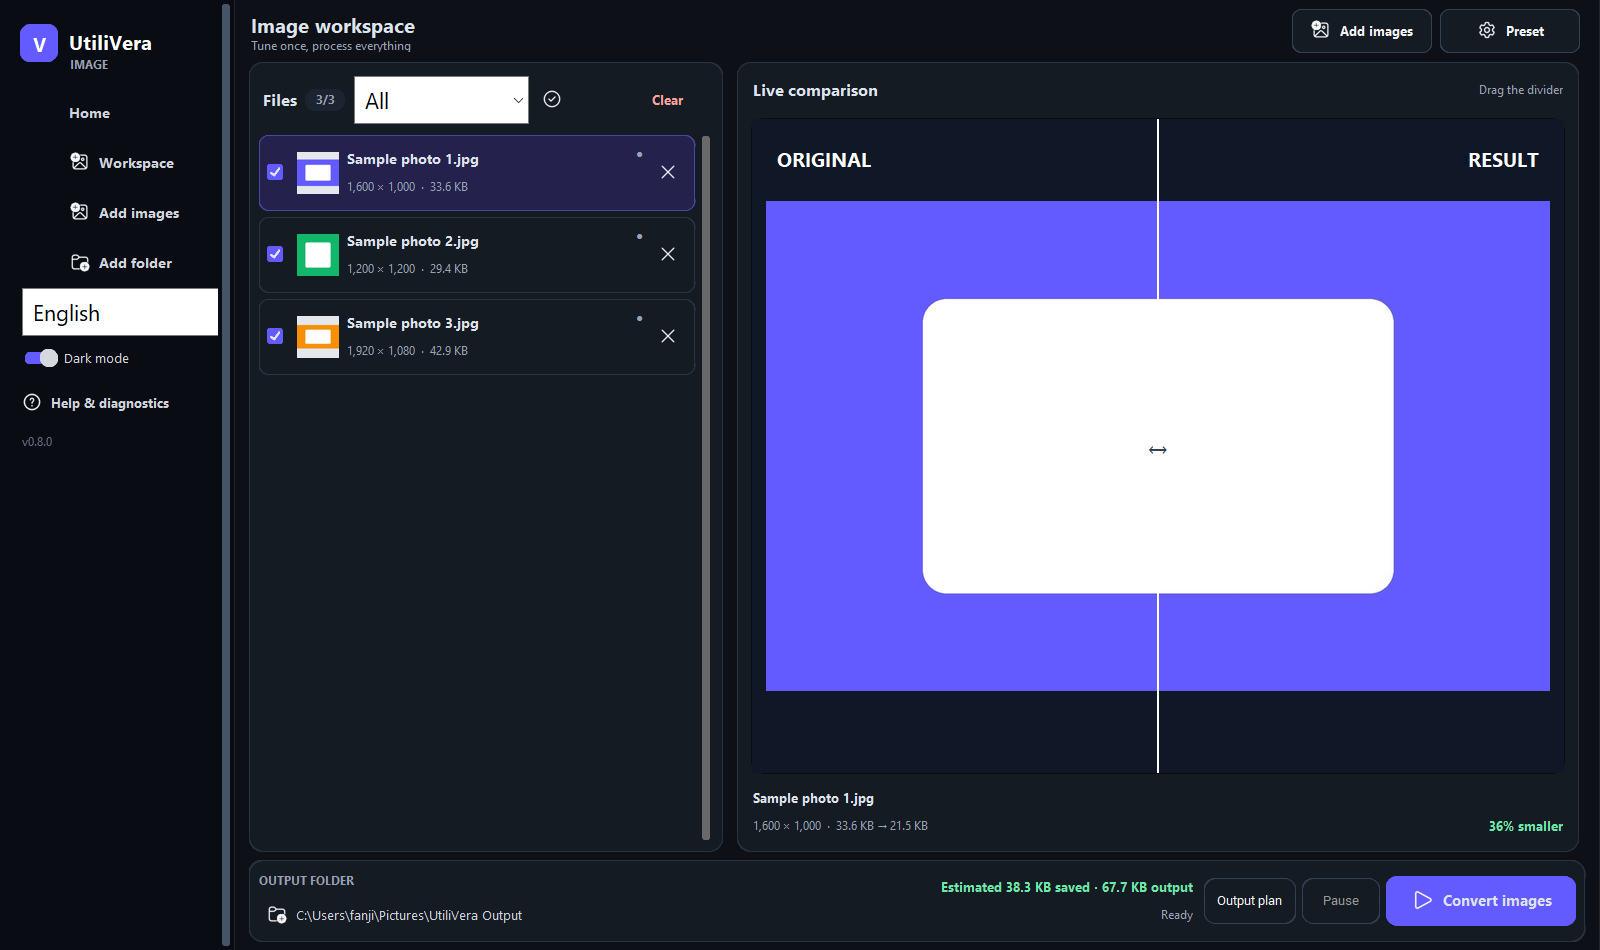Click the status dot on Sample photo 2.jpg

[x=639, y=236]
